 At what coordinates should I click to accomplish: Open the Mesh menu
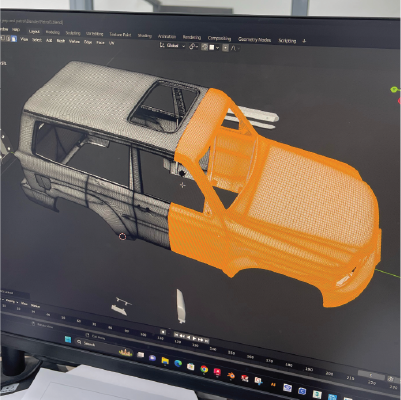pyautogui.click(x=60, y=41)
